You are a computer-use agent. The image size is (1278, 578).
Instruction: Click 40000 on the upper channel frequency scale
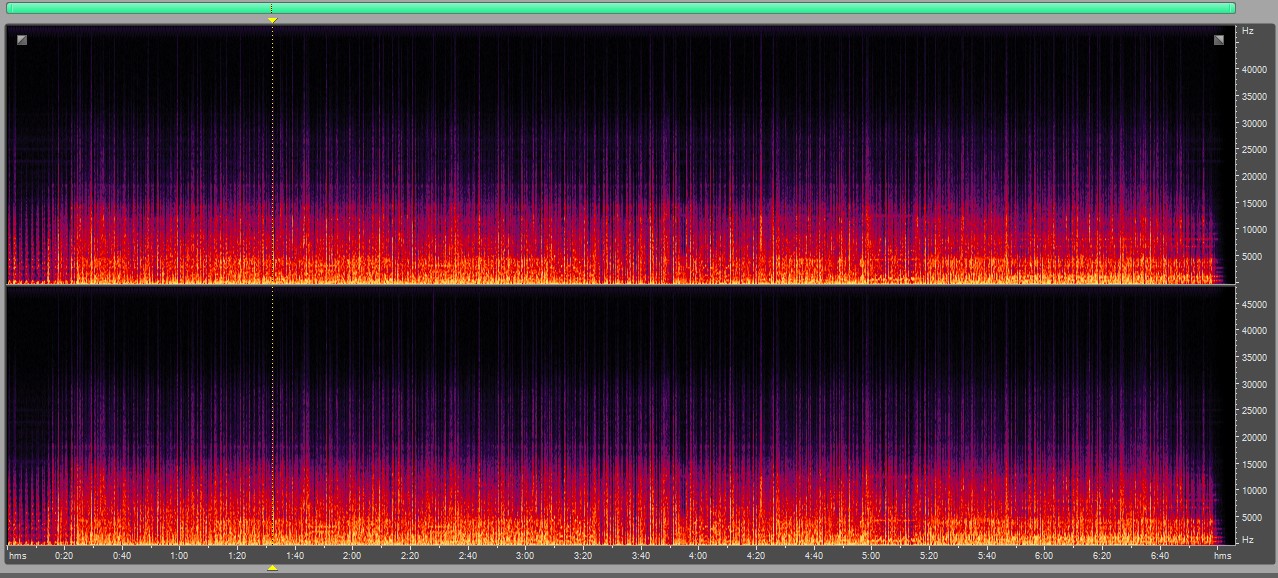point(1254,70)
